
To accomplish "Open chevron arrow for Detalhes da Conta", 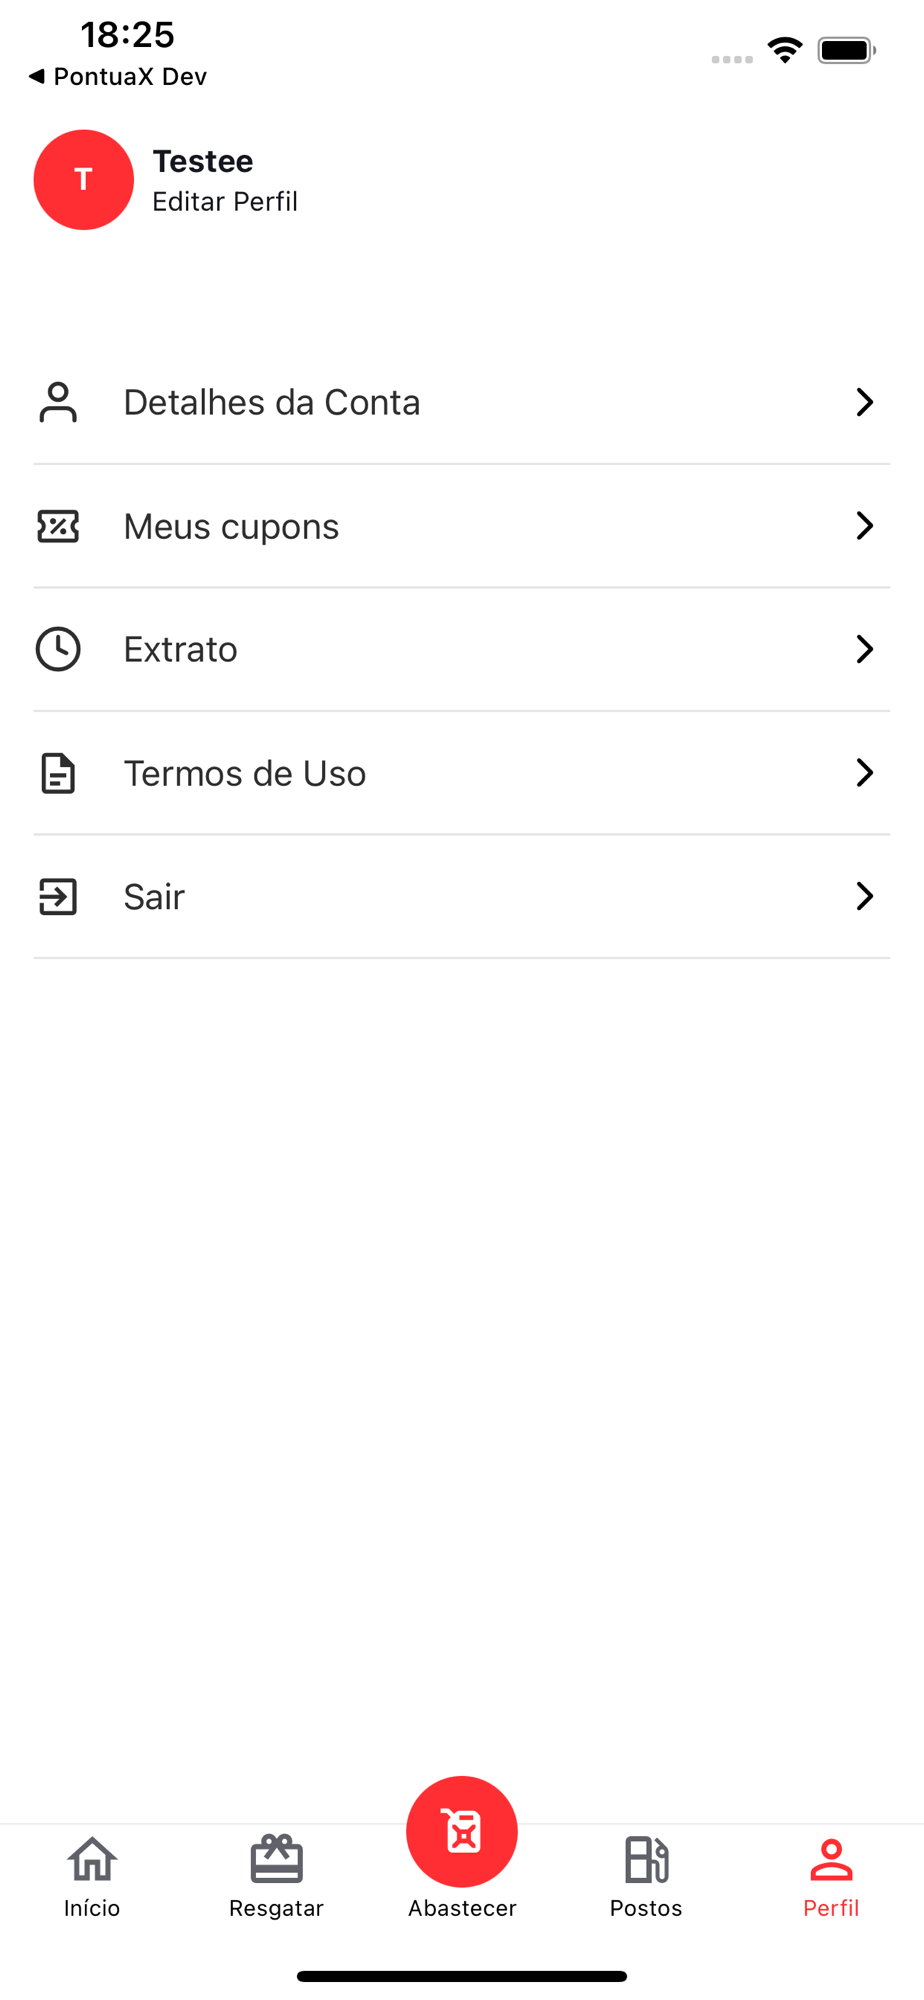I will (865, 402).
